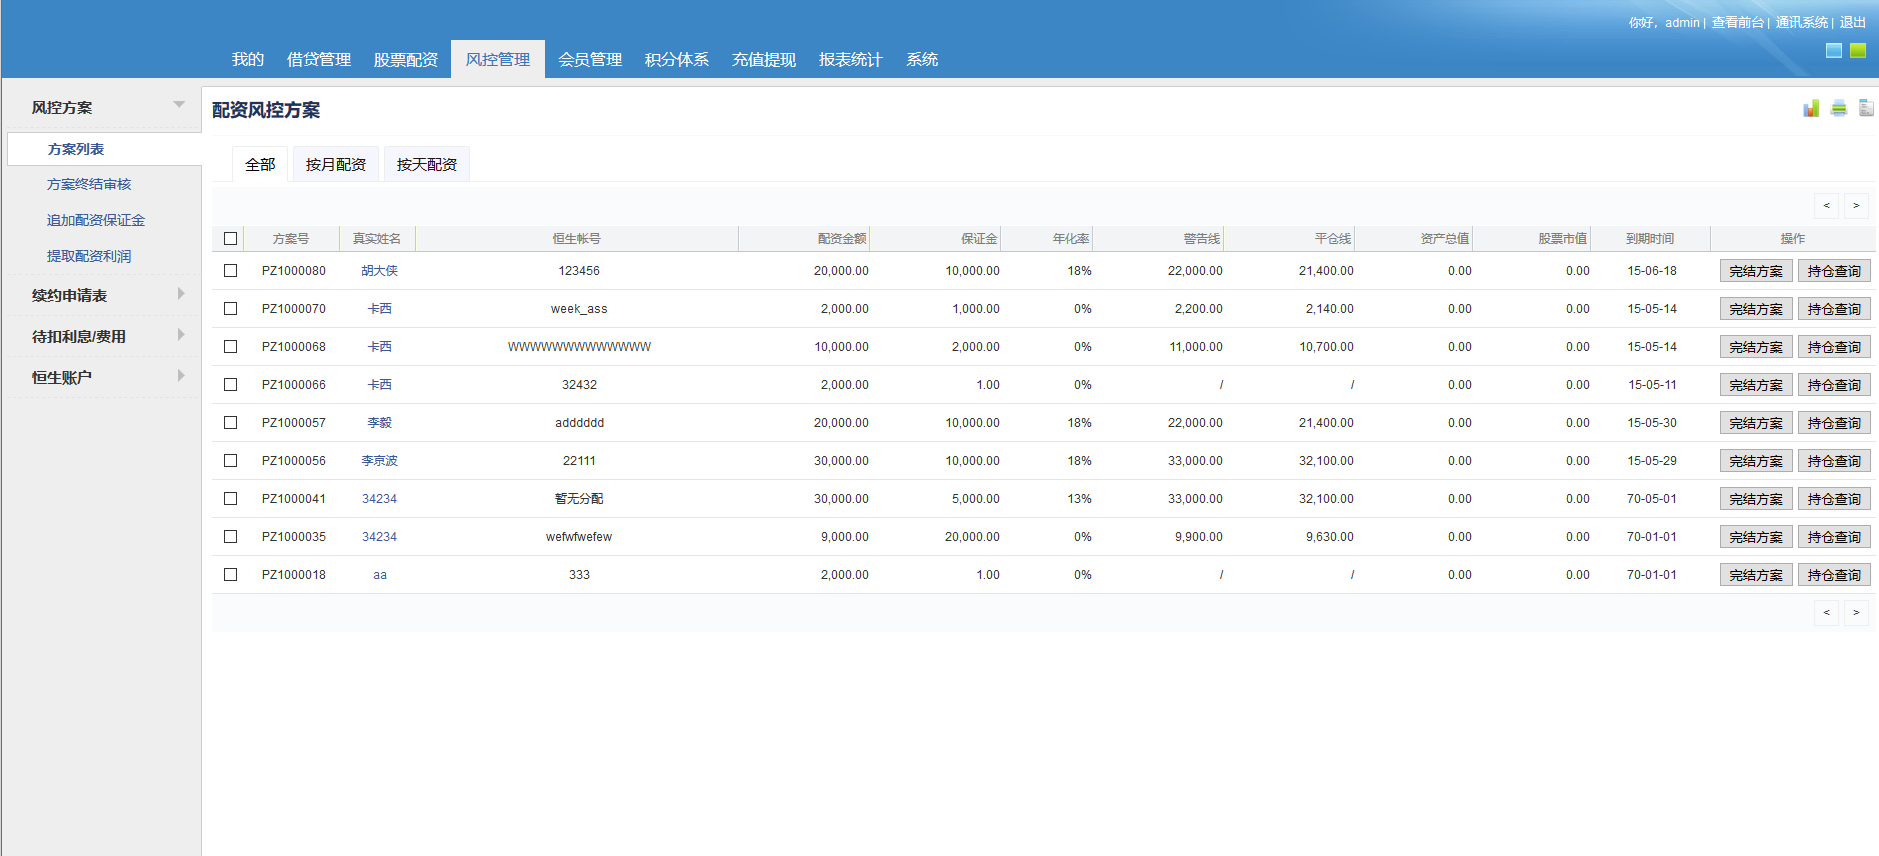Expand the 恒生账户 sidebar section
Screen dimensions: 1879x856
tap(180, 376)
